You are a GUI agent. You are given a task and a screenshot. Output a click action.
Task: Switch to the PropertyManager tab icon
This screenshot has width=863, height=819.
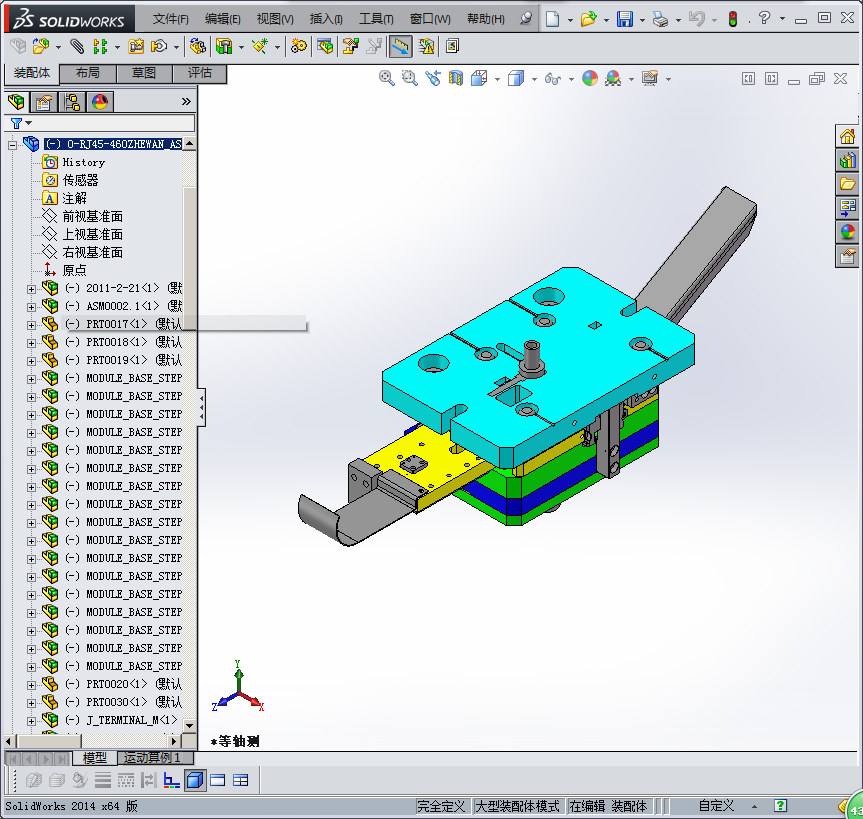pos(44,102)
